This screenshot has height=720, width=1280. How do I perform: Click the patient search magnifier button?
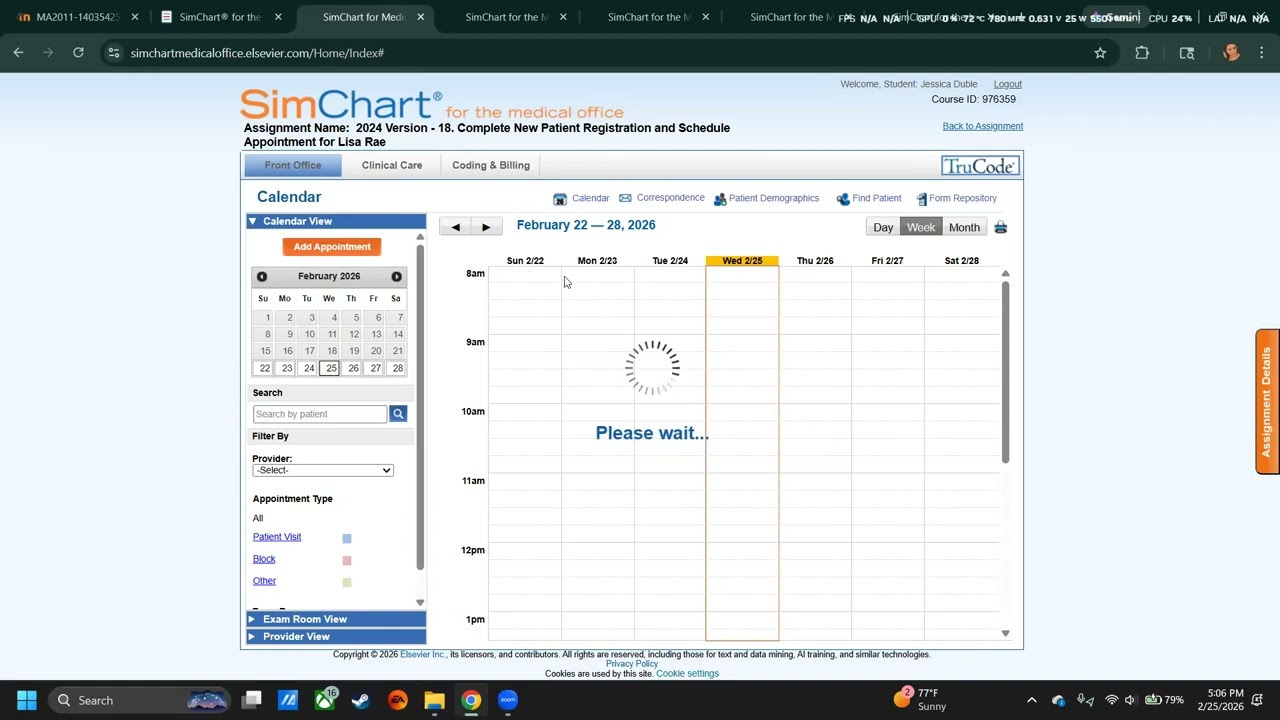398,414
